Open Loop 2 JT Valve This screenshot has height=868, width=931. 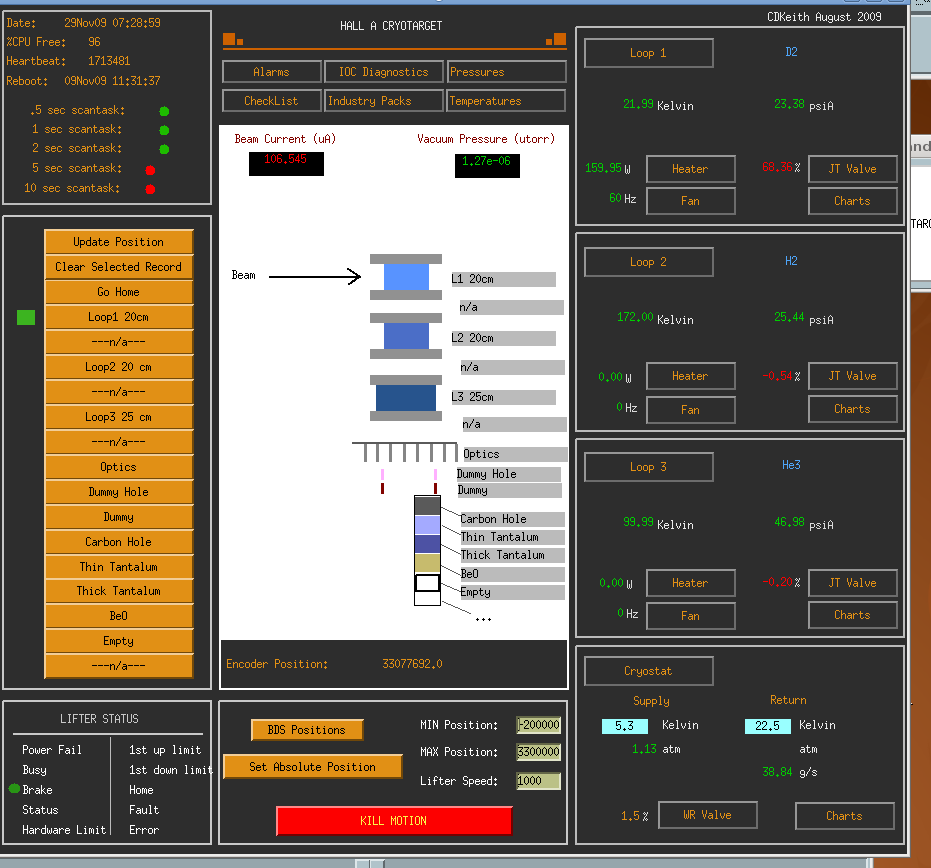tap(853, 376)
